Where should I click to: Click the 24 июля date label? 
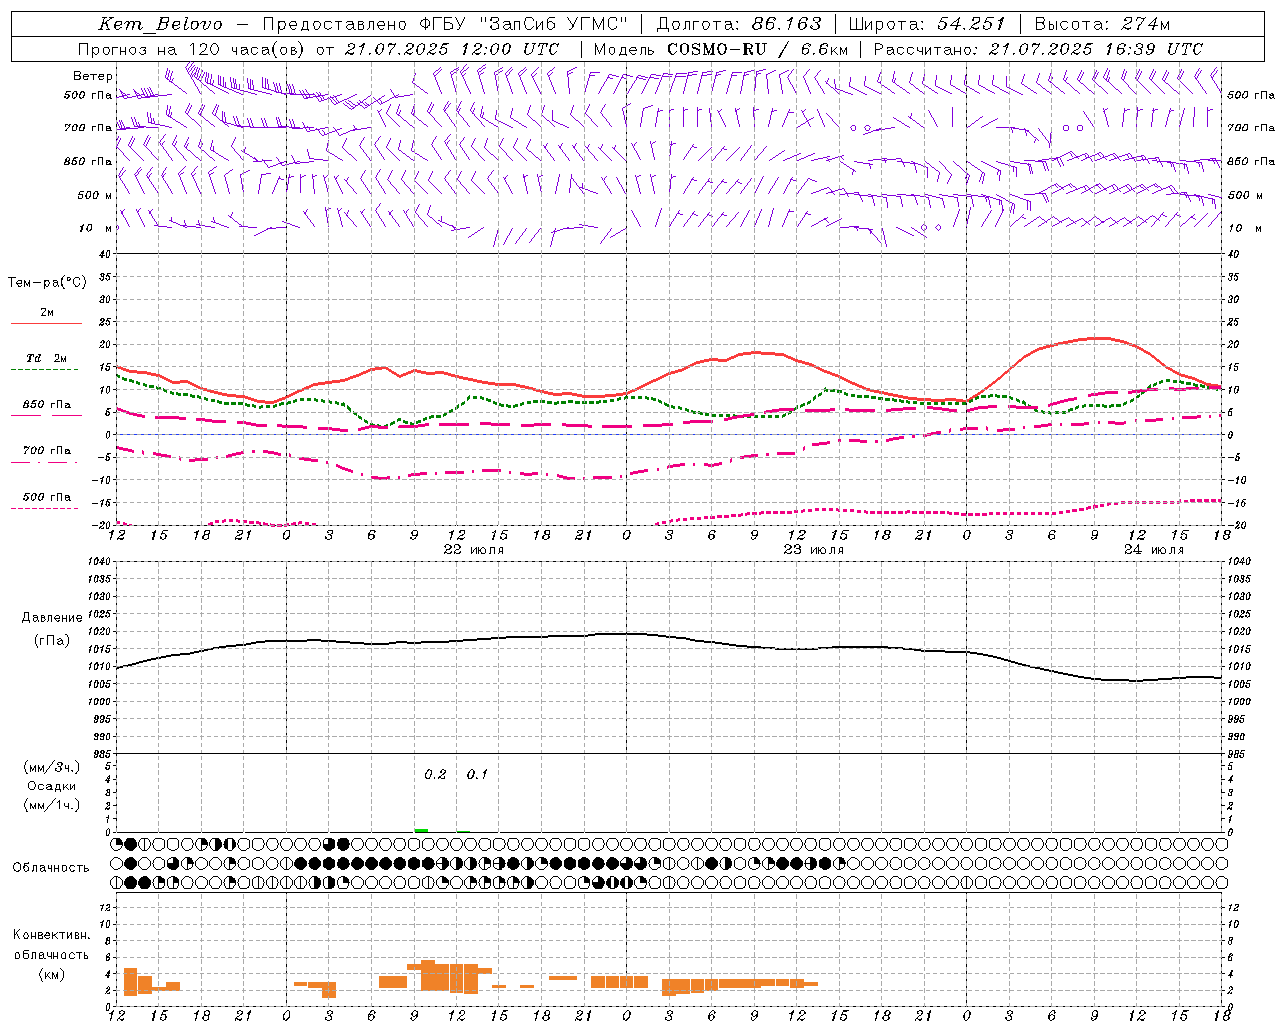click(1153, 550)
